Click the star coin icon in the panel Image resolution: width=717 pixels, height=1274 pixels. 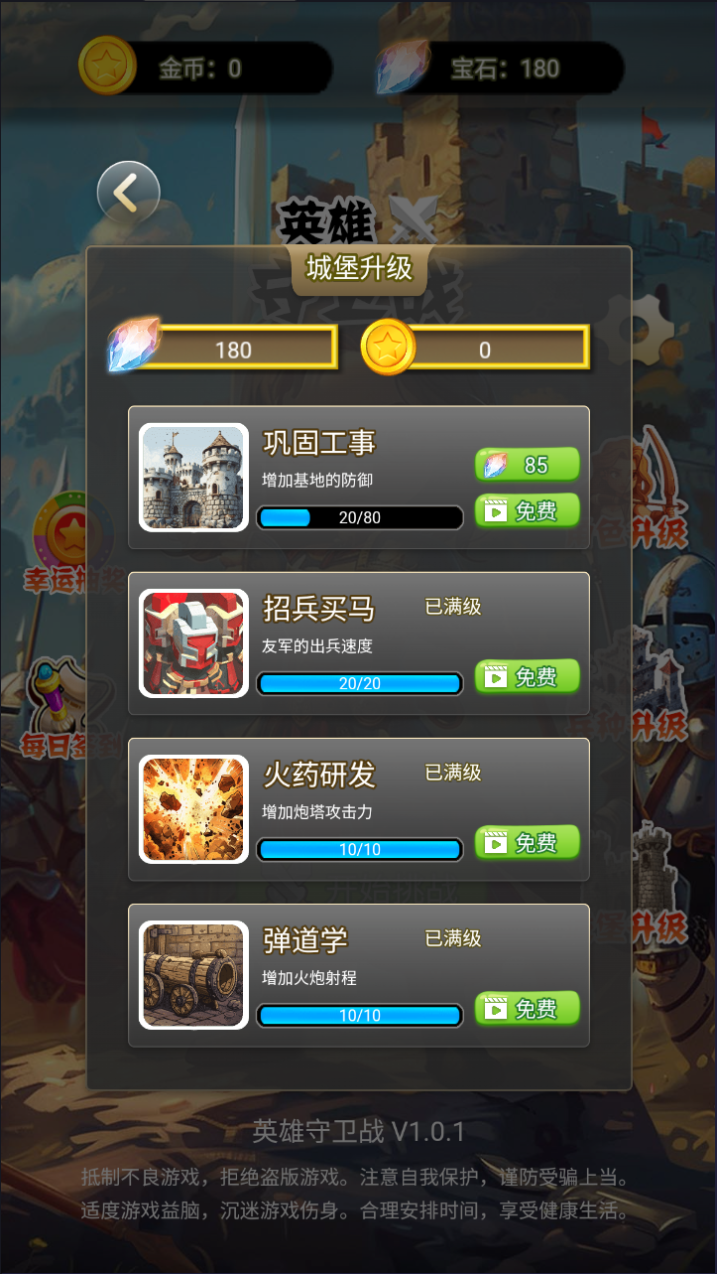[388, 348]
